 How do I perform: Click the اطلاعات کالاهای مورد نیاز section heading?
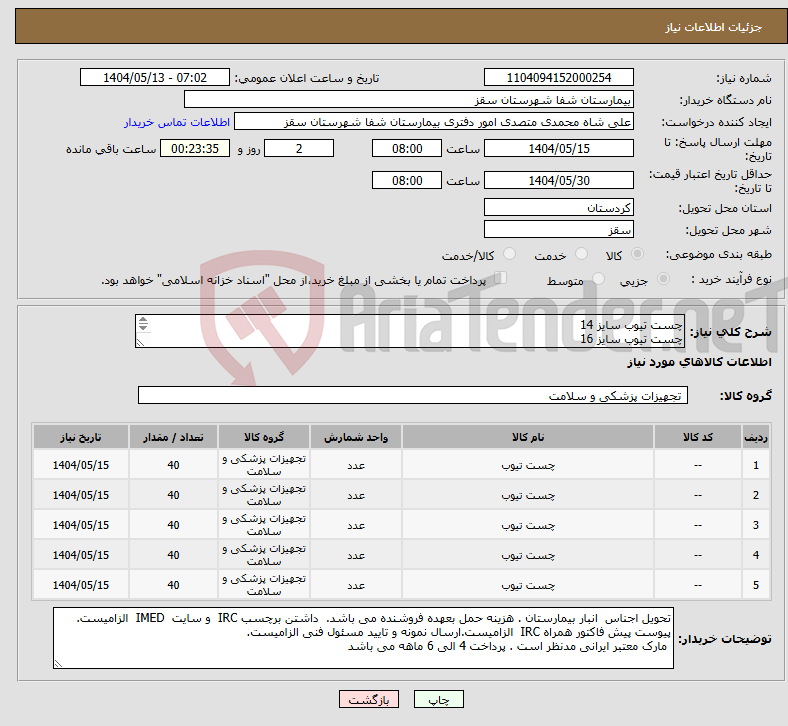click(699, 362)
